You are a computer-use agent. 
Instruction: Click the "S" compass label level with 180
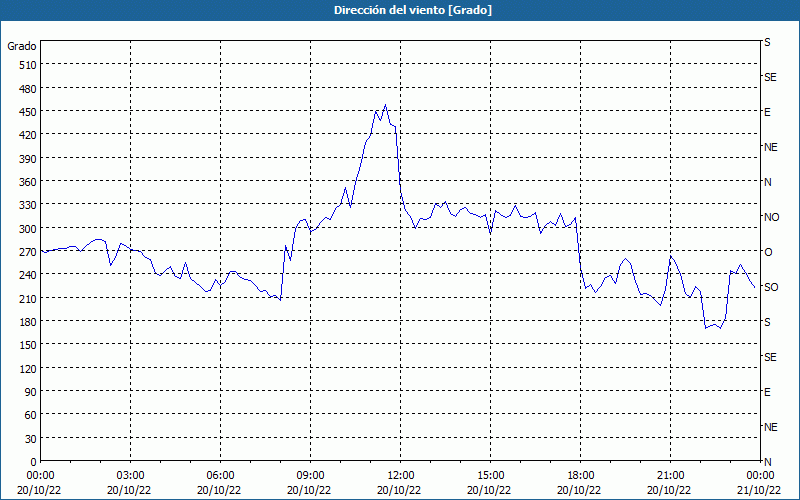click(x=767, y=322)
